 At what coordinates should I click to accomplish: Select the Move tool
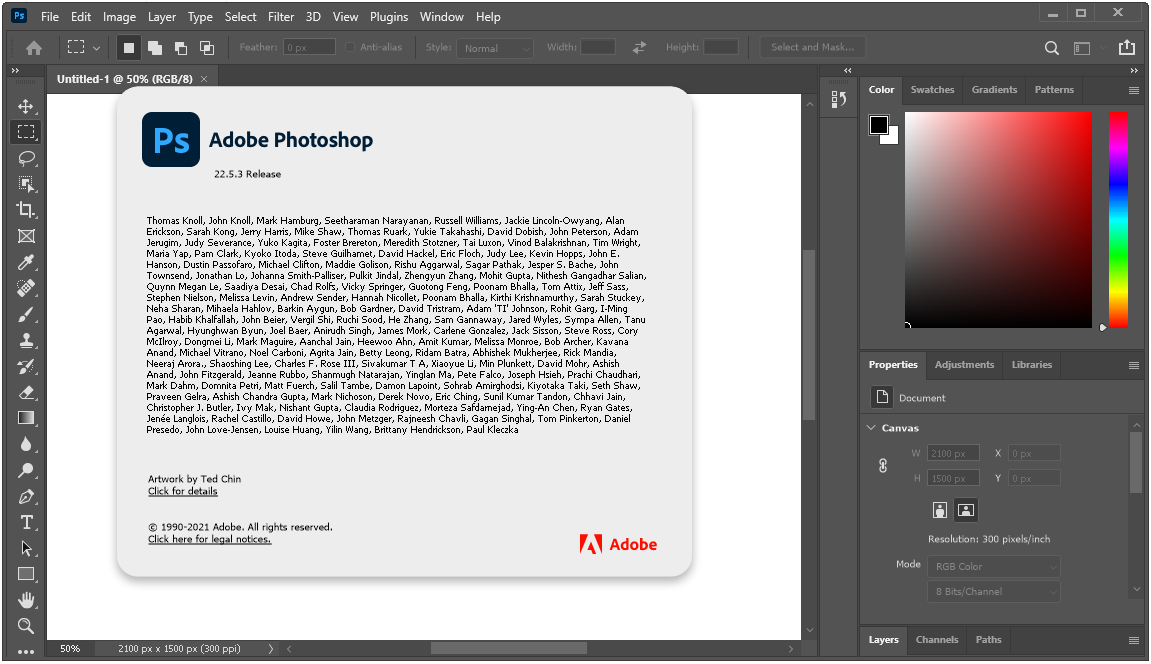coord(26,106)
